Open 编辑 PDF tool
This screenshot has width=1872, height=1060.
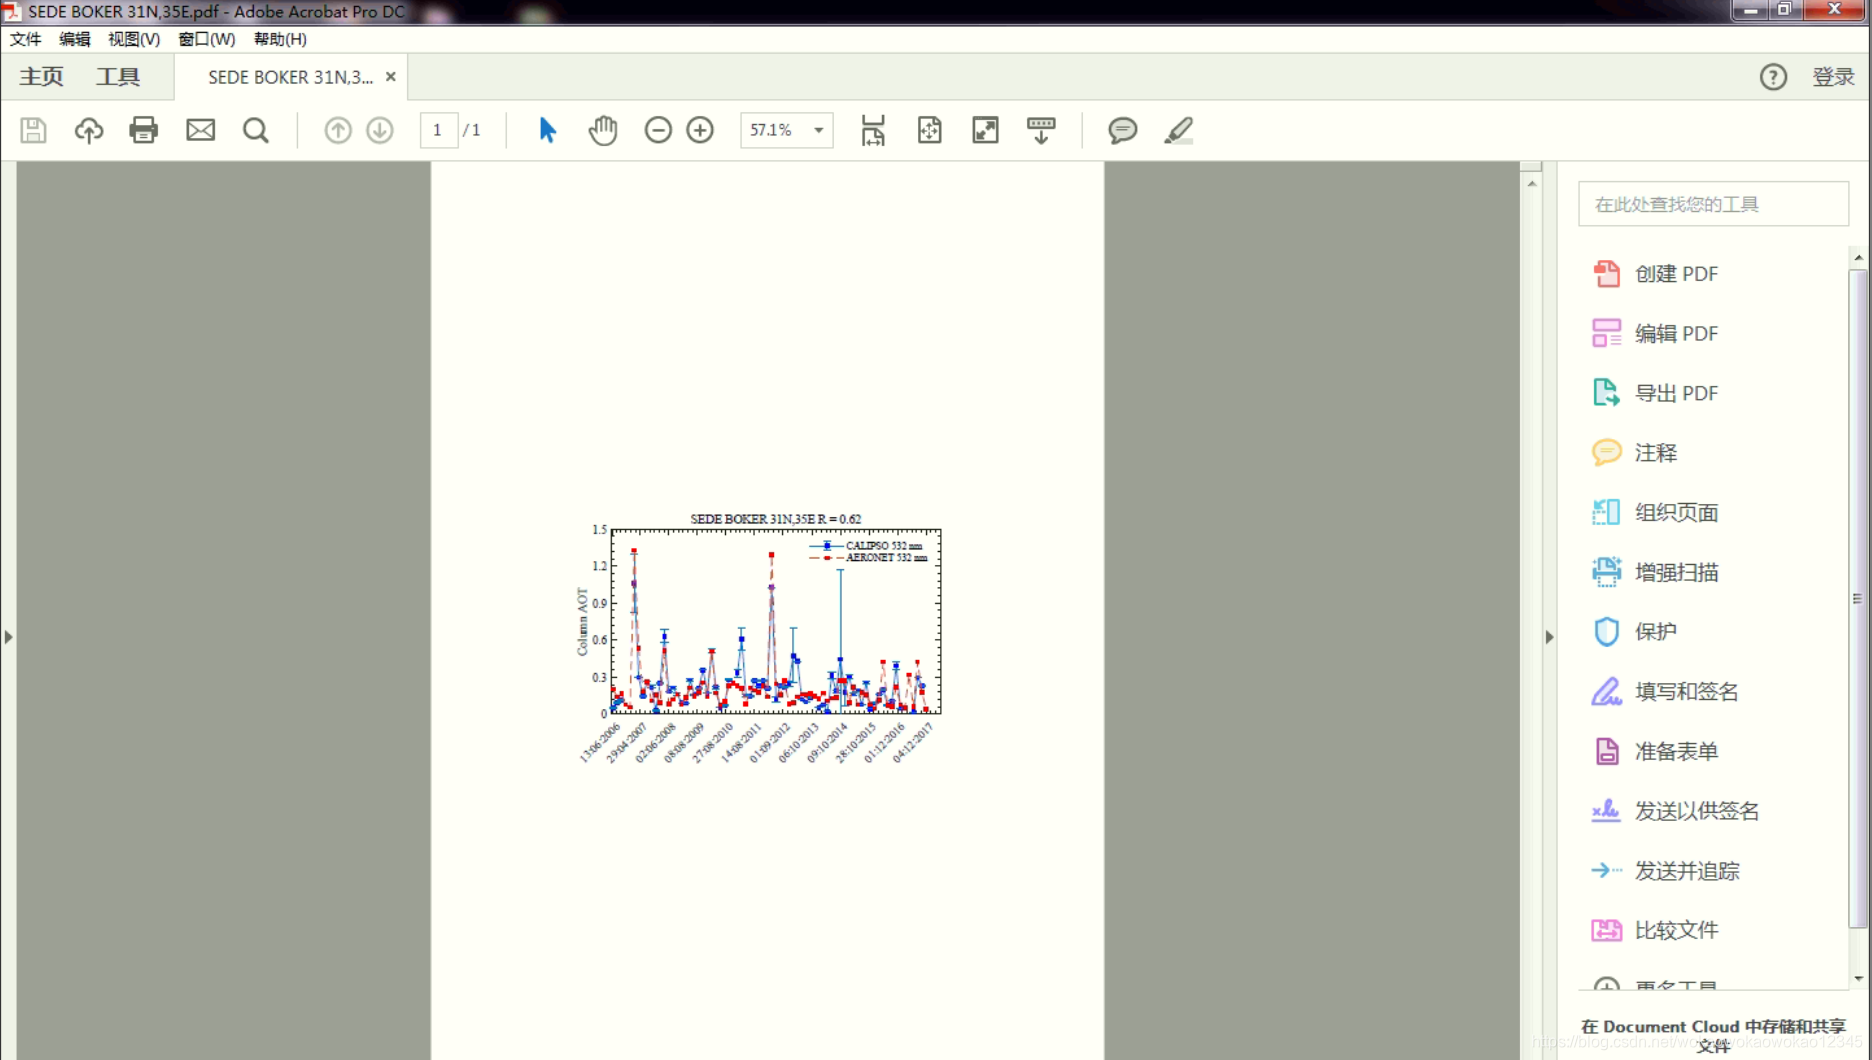tap(1654, 333)
